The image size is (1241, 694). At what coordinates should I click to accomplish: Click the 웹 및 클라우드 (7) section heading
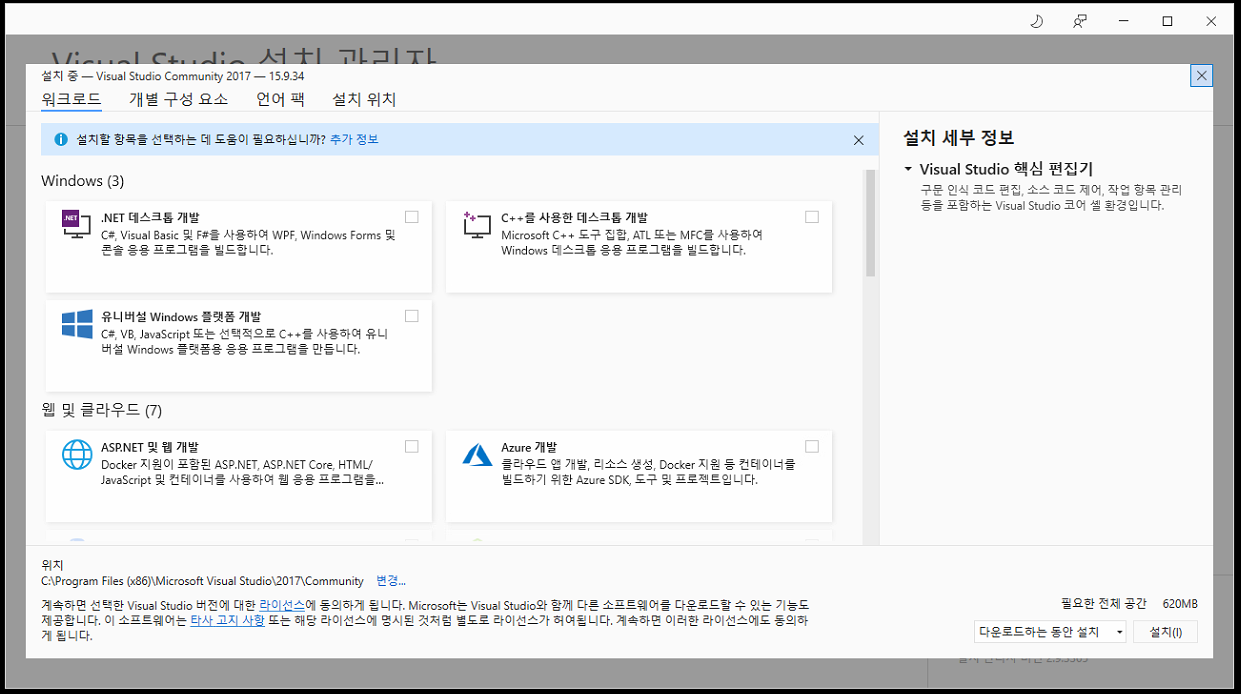pyautogui.click(x=101, y=410)
